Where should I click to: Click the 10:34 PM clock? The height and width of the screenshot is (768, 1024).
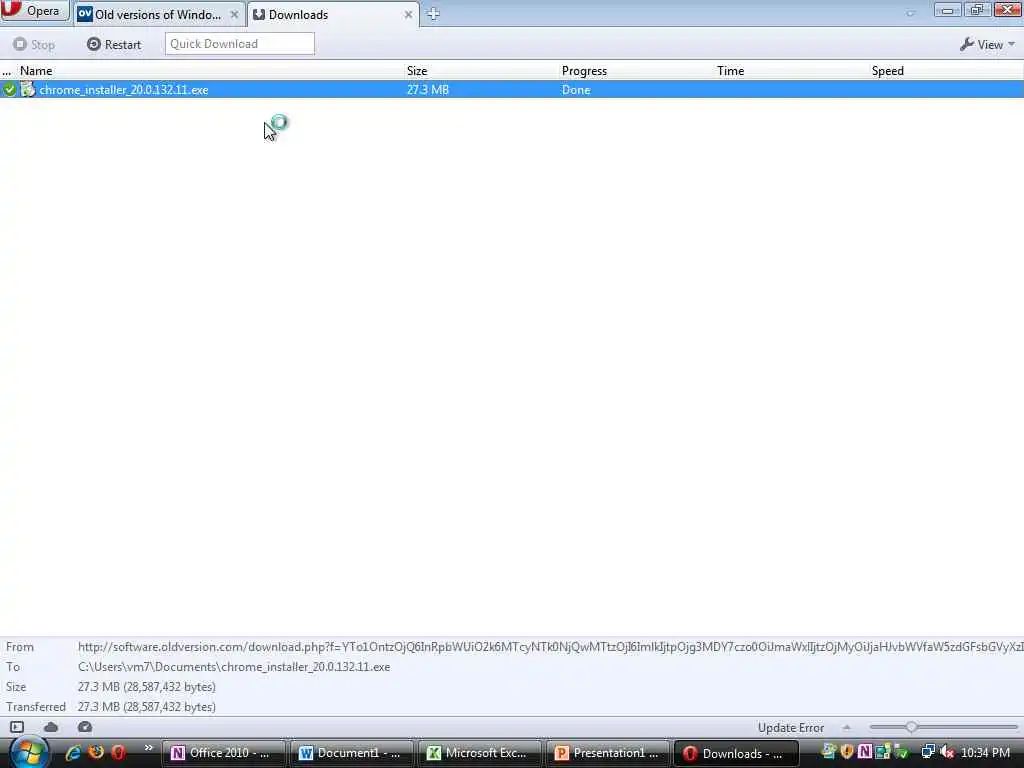pyautogui.click(x=985, y=752)
